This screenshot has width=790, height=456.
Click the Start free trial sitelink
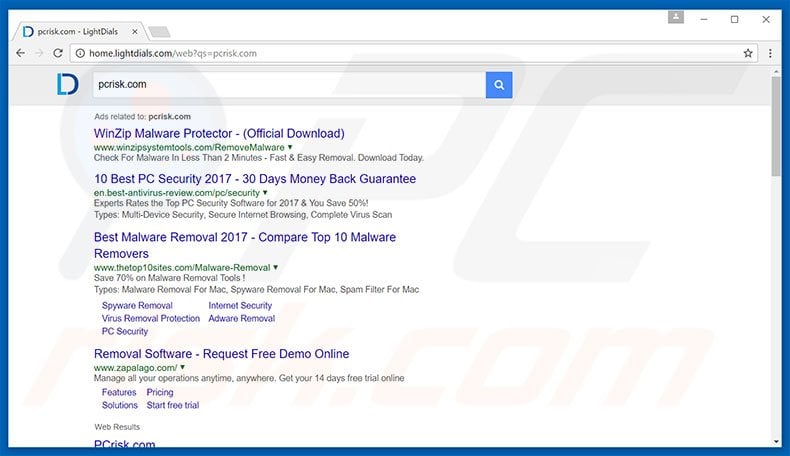coord(173,405)
